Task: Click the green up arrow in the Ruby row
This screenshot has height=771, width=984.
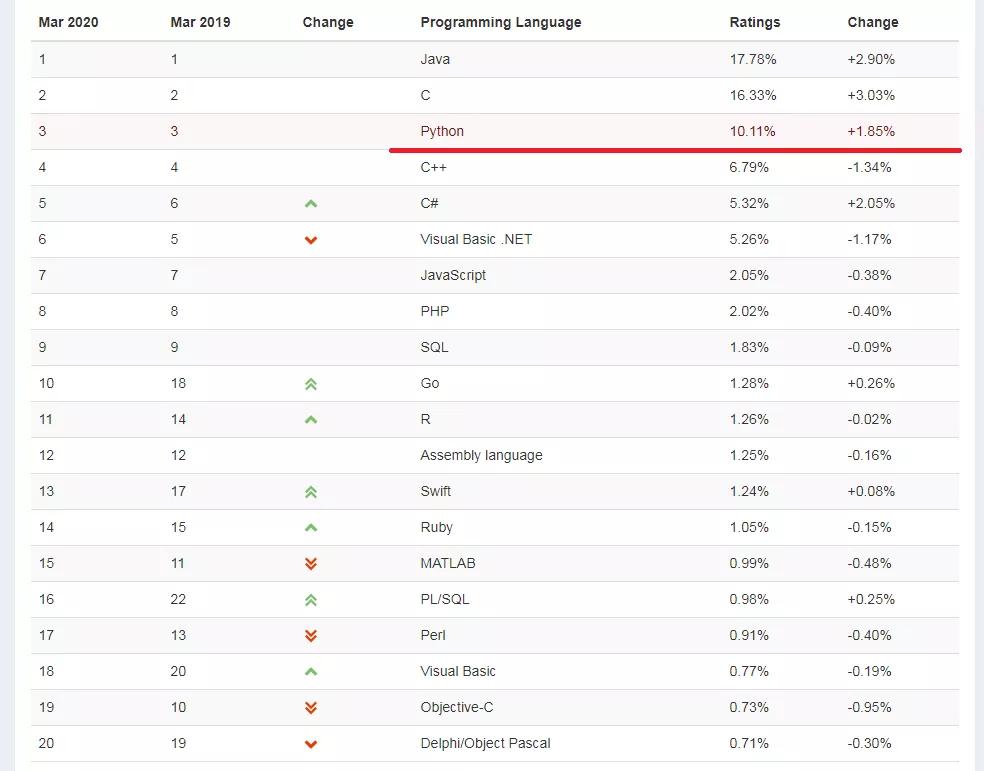Action: pos(311,528)
